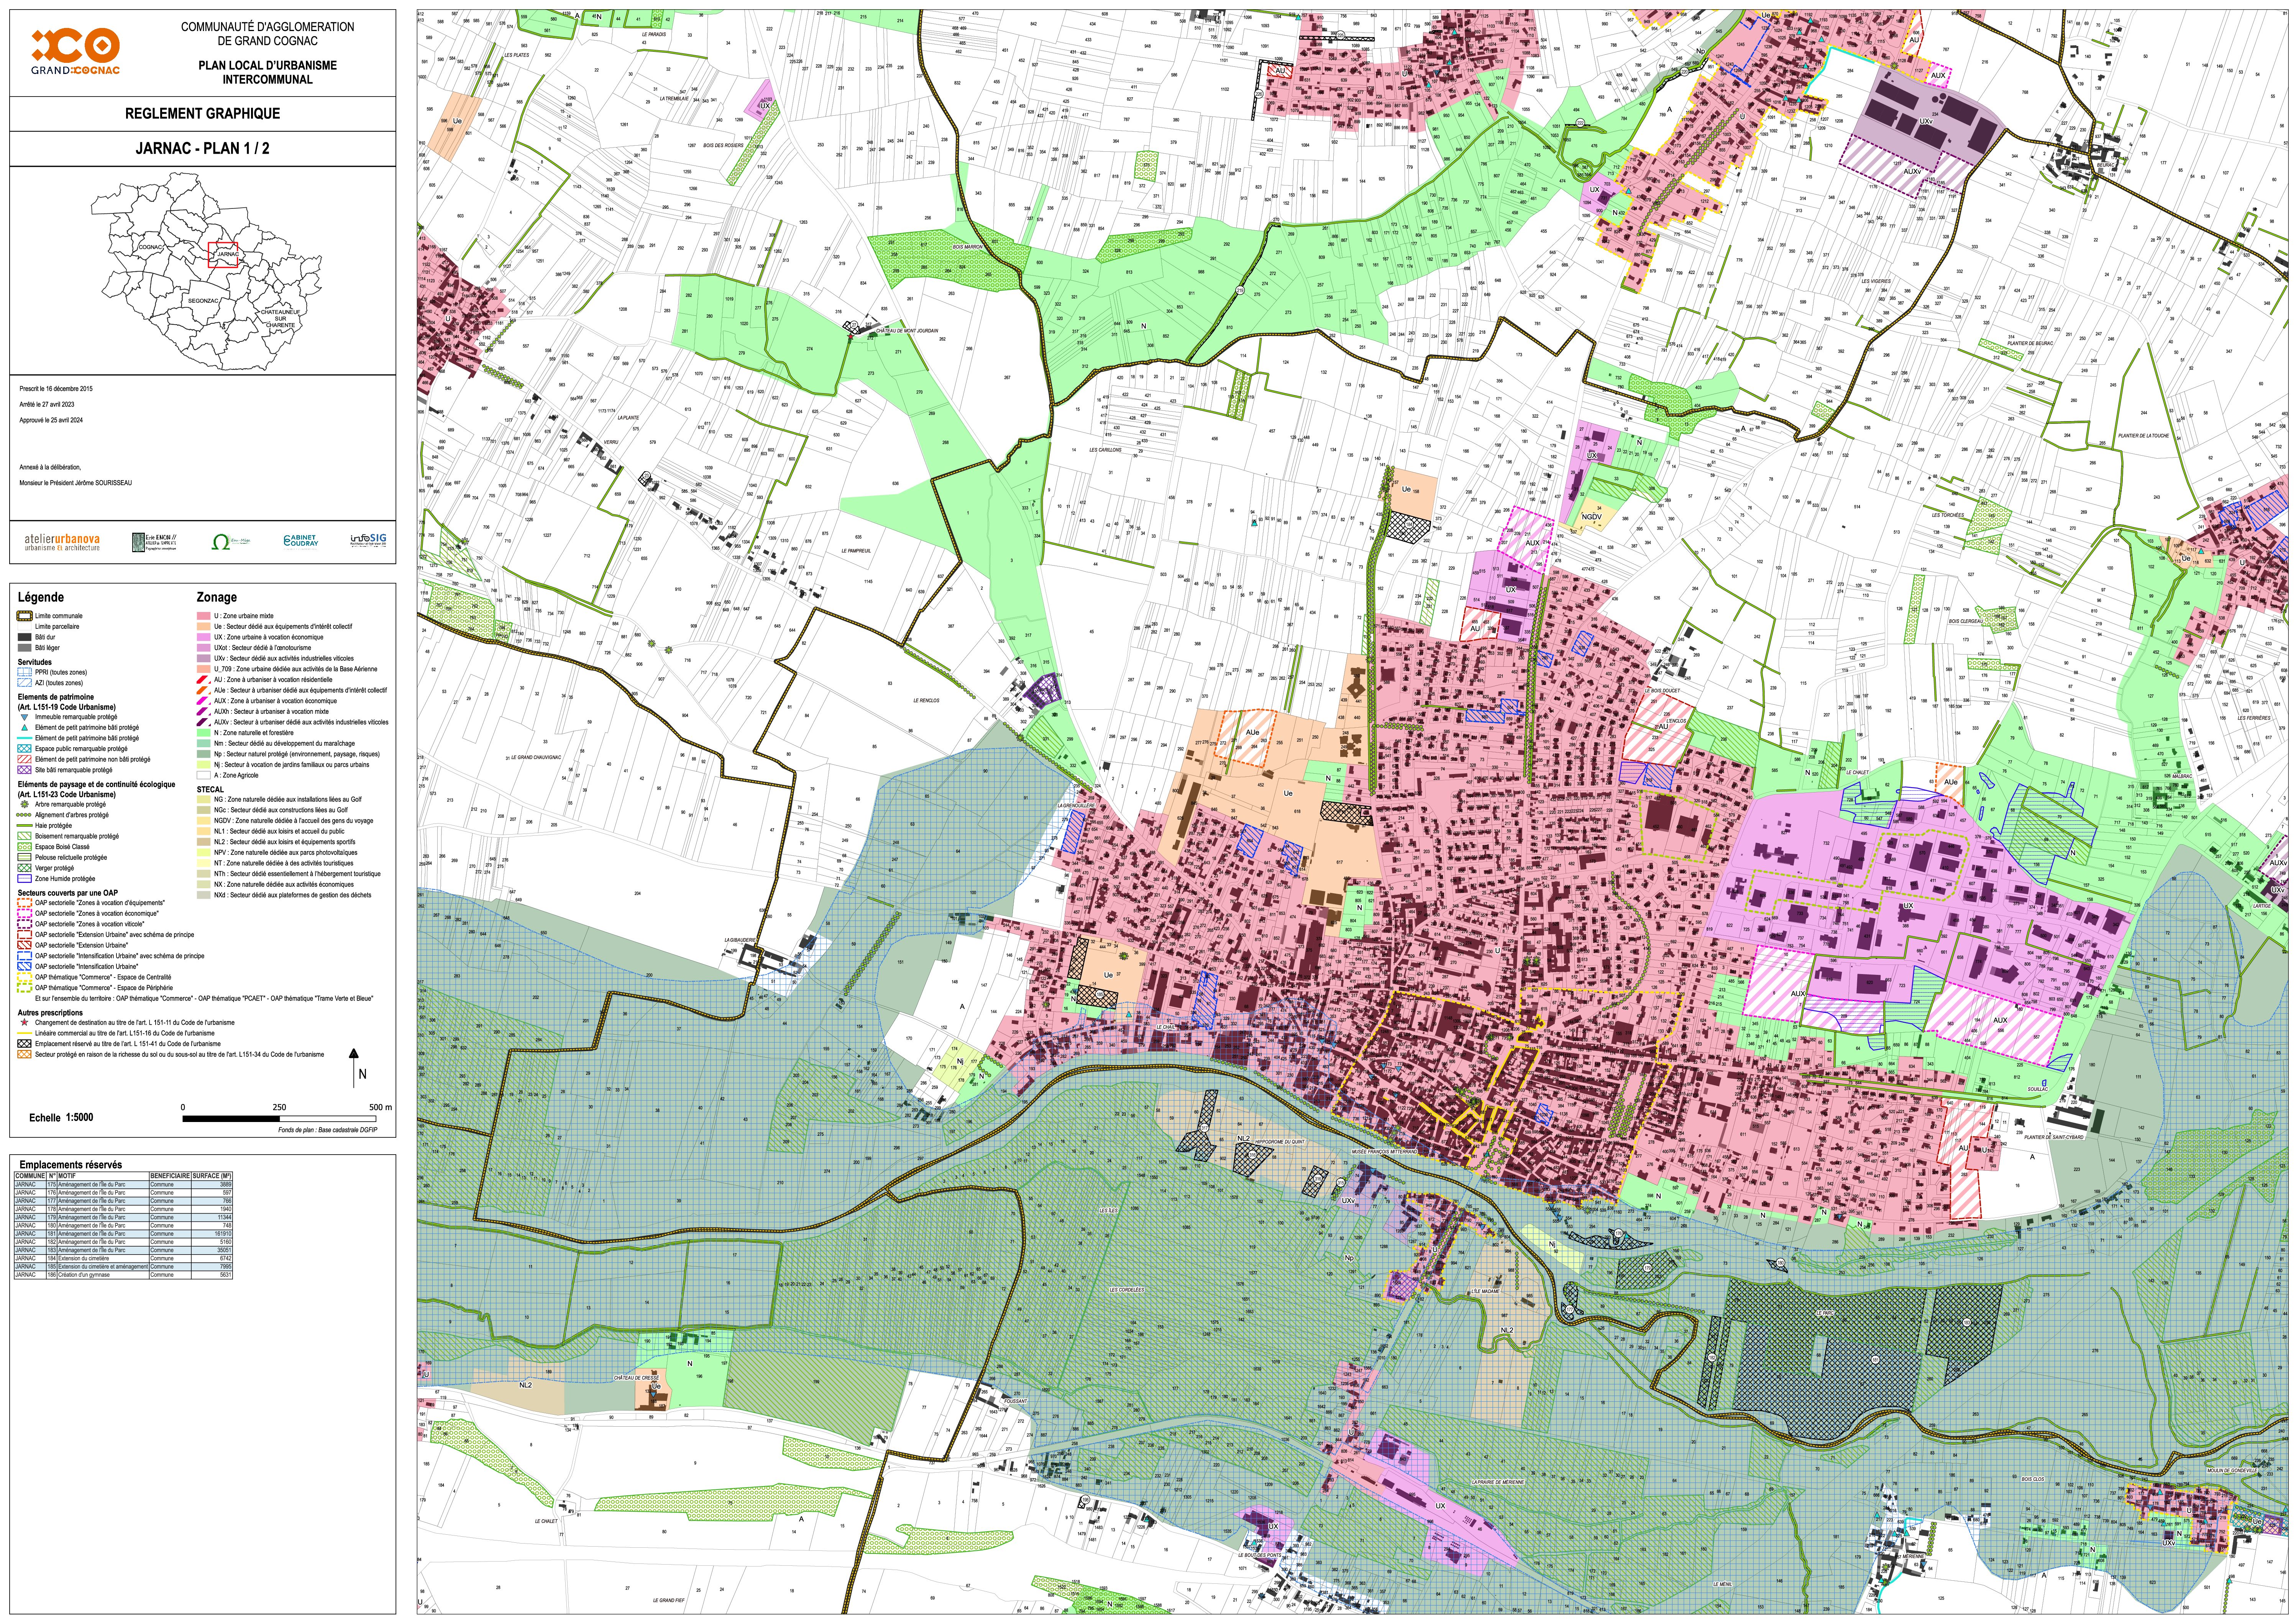Image resolution: width=2296 pixels, height=1624 pixels.
Task: Click the SEGONZAC label on locator map
Action: [x=203, y=300]
